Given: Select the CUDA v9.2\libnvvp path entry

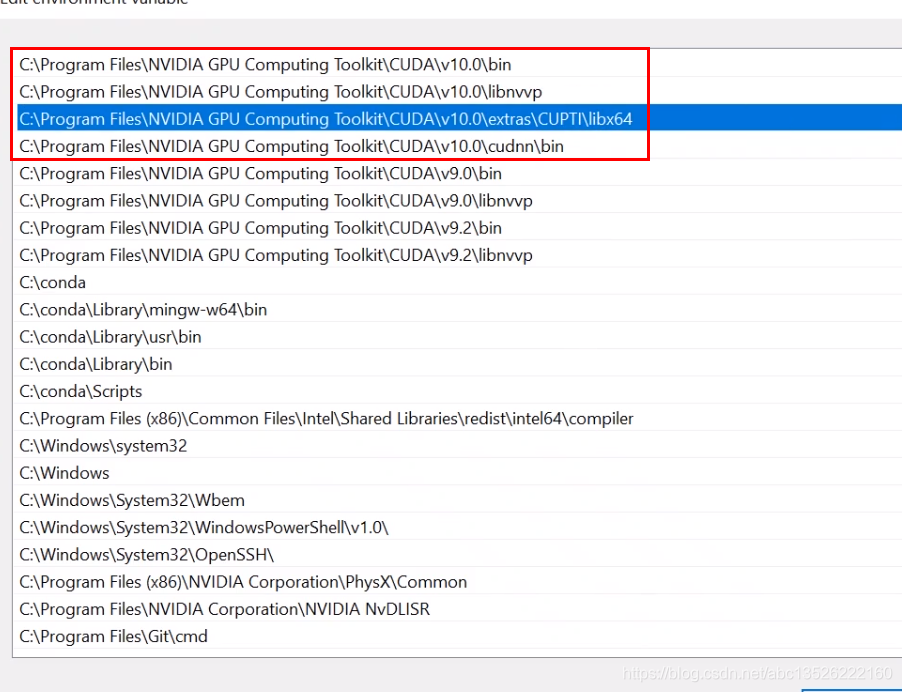Looking at the screenshot, I should pyautogui.click(x=459, y=255).
